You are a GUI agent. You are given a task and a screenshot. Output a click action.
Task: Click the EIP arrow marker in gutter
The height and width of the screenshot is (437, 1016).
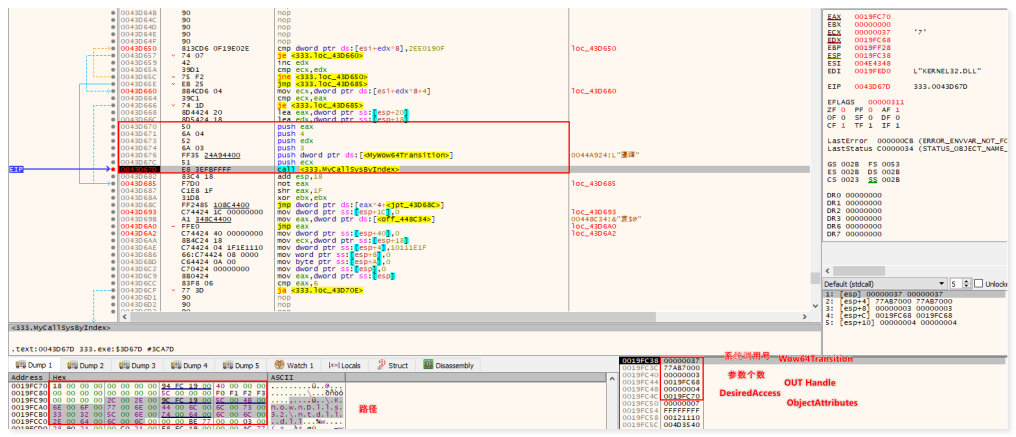point(17,170)
